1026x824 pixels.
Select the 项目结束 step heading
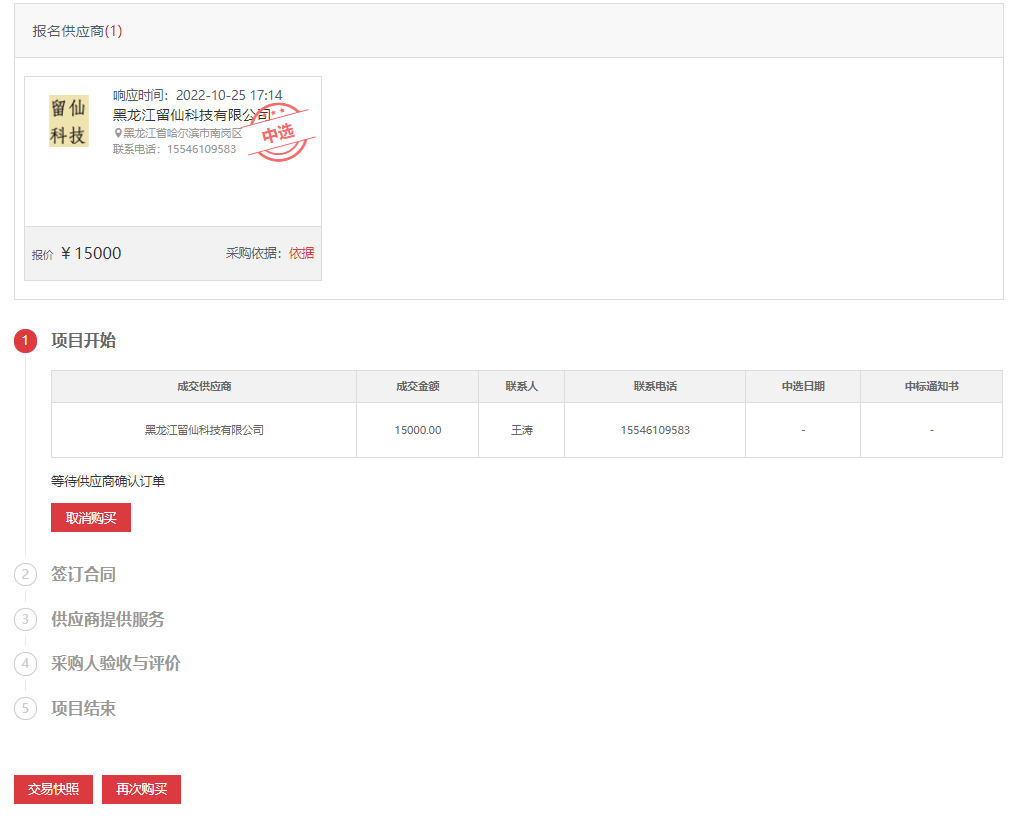[83, 708]
